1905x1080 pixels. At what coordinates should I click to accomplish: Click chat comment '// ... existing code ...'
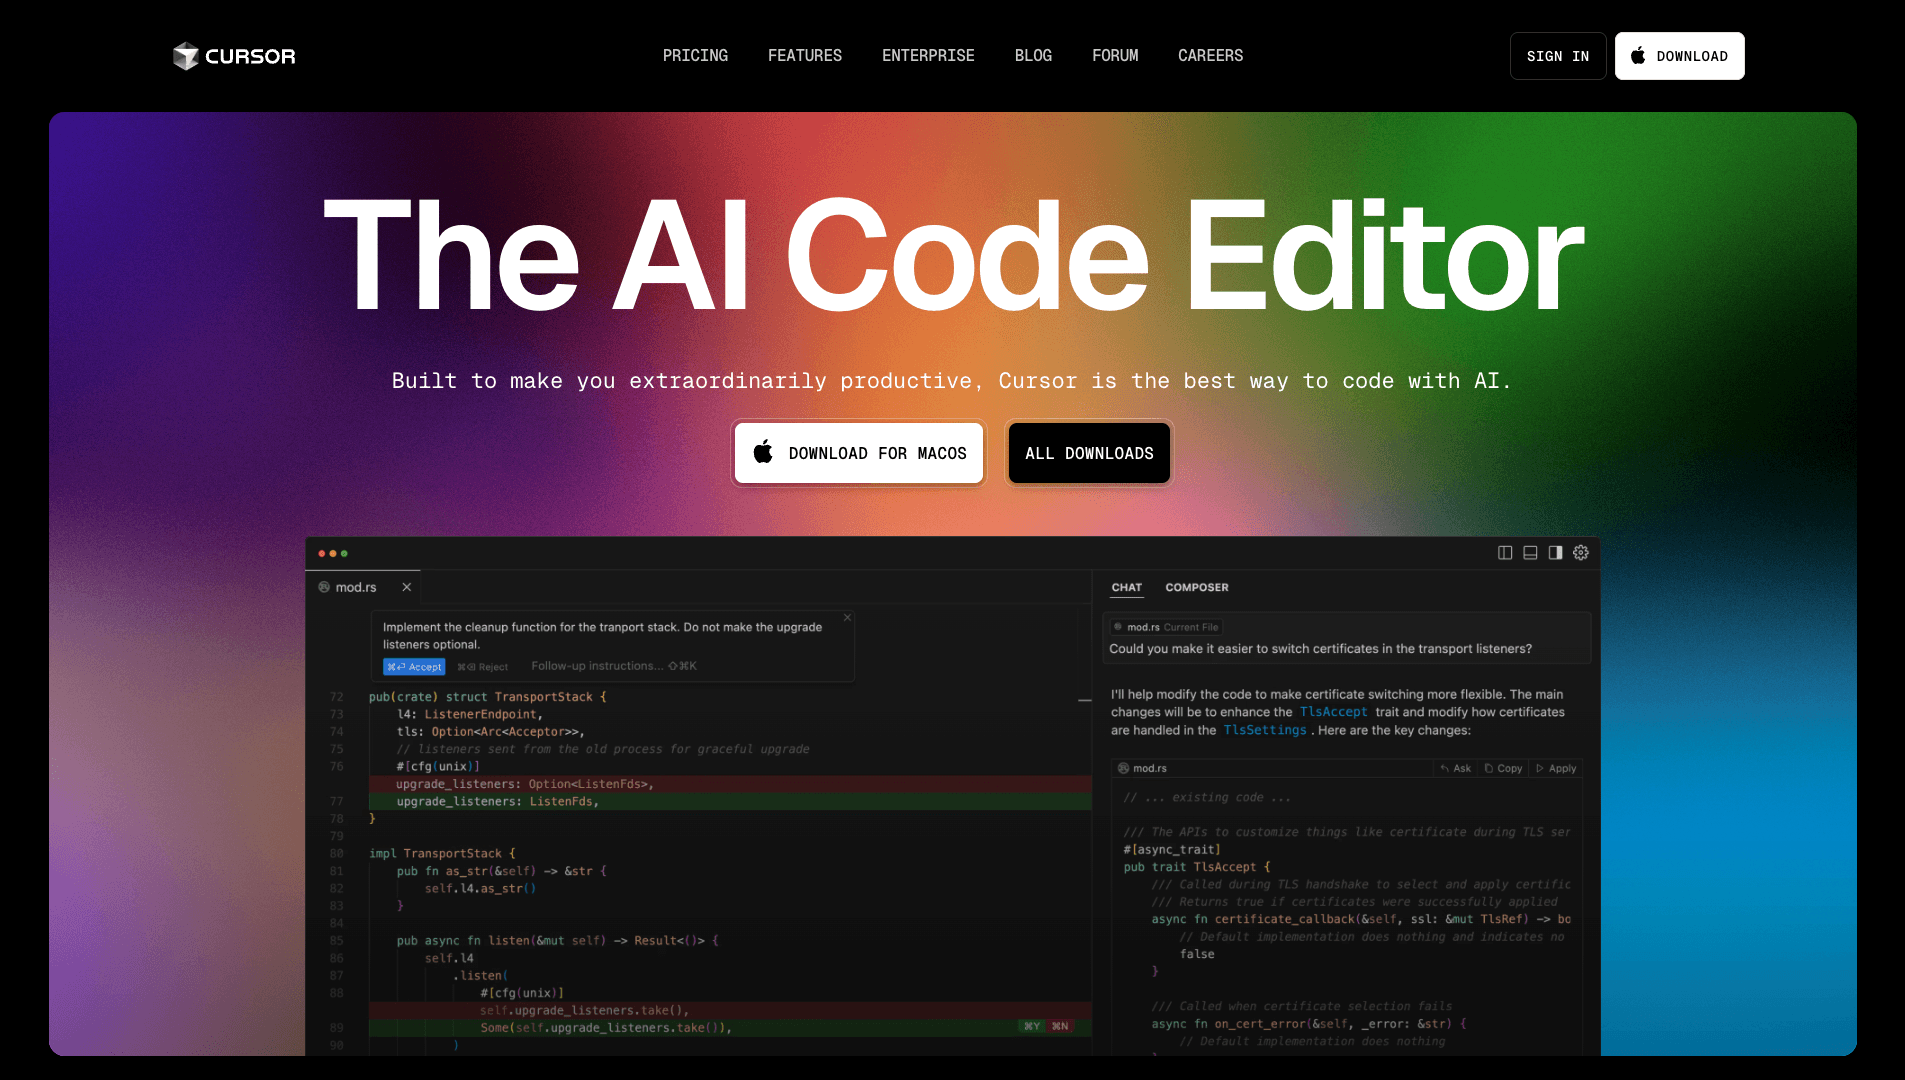tap(1207, 798)
